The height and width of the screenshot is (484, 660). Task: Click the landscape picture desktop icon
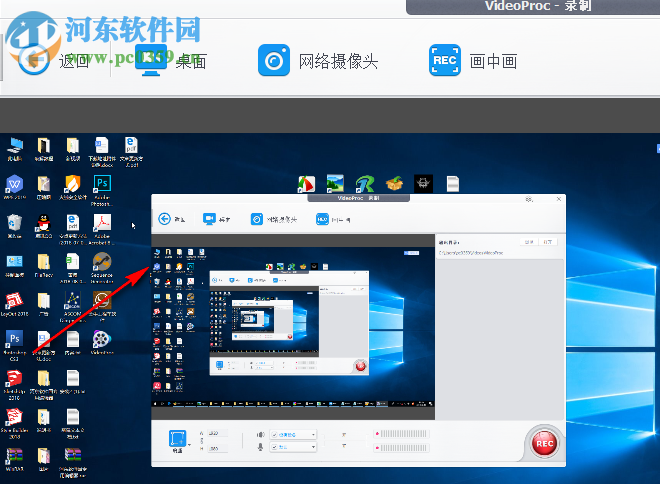pos(335,183)
